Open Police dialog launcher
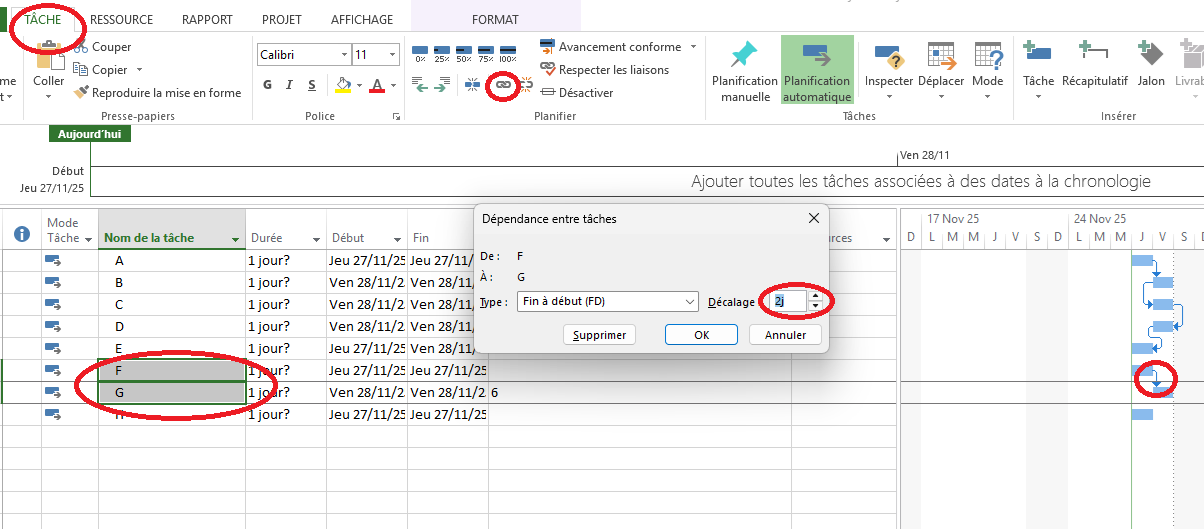 click(x=397, y=117)
